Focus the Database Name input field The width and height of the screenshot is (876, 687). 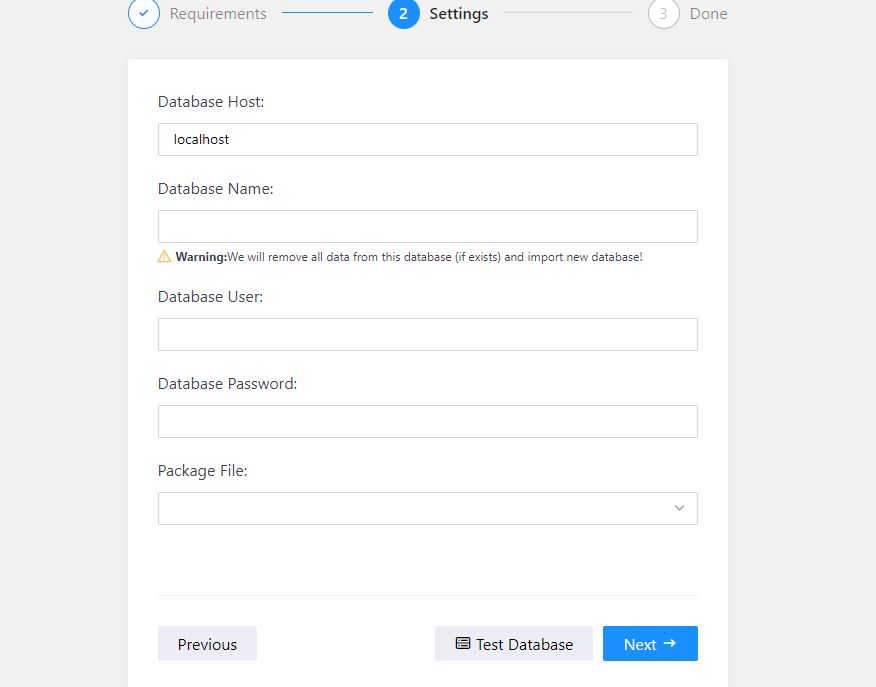427,227
